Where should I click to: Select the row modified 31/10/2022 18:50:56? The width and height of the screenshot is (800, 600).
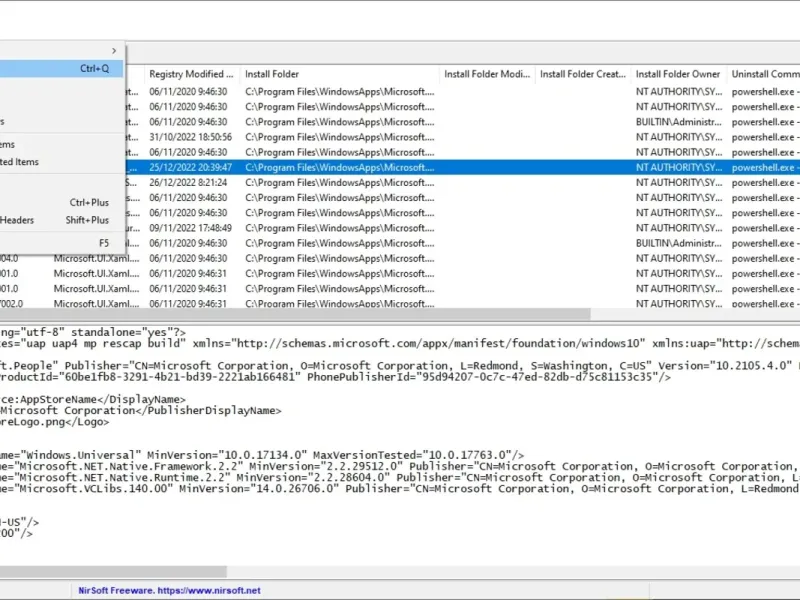pos(462,137)
